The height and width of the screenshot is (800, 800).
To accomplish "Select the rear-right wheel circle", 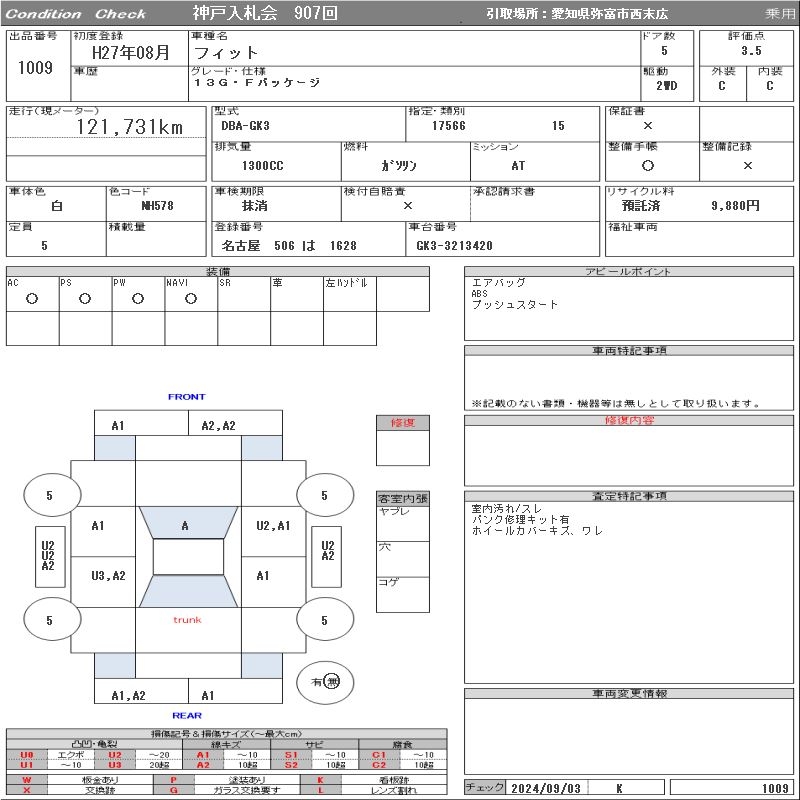I will tap(324, 620).
